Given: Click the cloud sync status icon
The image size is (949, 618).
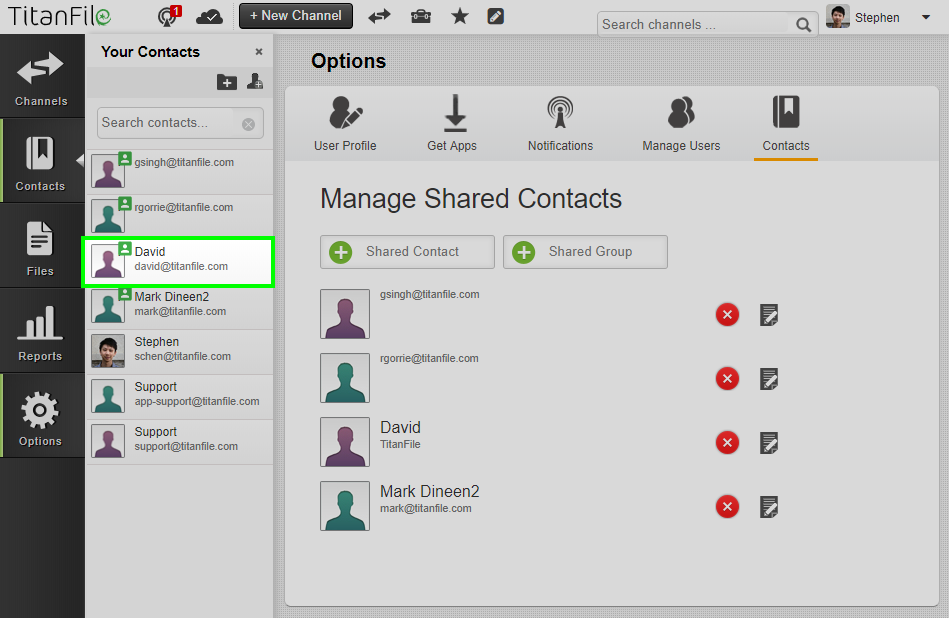Looking at the screenshot, I should click(x=210, y=16).
